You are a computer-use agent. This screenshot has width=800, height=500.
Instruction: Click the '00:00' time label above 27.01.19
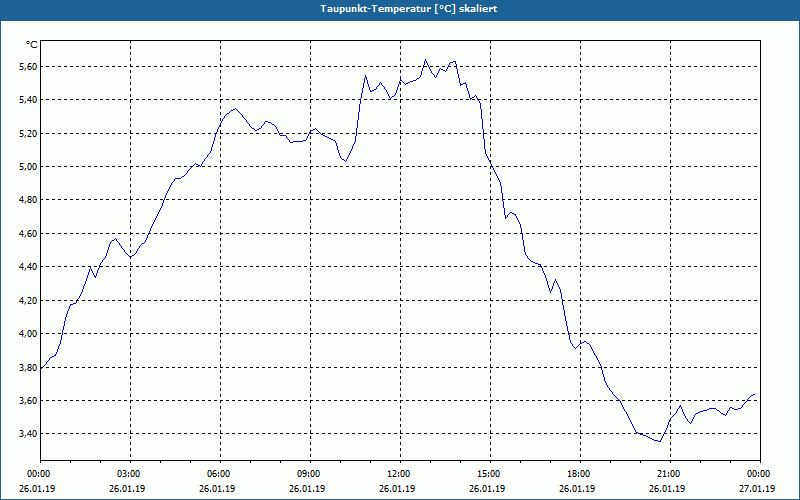(757, 474)
